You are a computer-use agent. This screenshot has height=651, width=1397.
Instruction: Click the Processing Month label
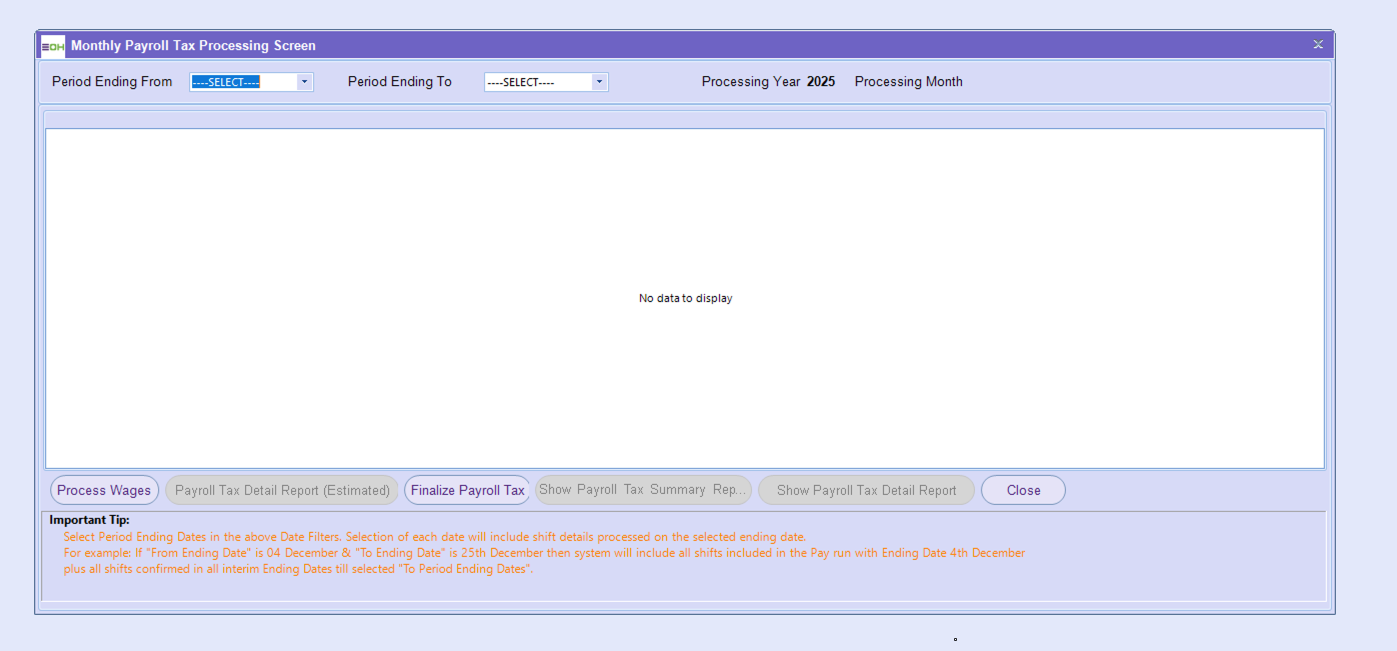pyautogui.click(x=908, y=82)
